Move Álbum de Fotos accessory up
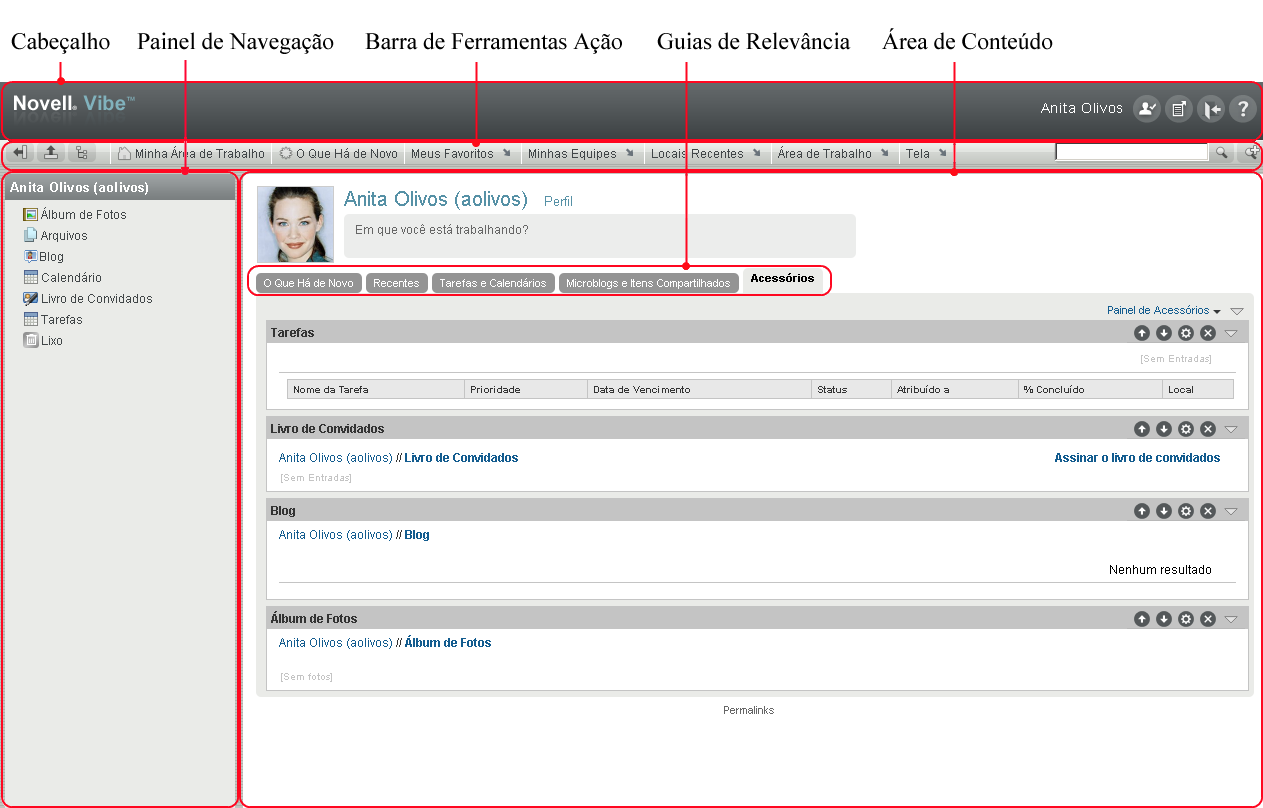The image size is (1263, 808). tap(1142, 619)
